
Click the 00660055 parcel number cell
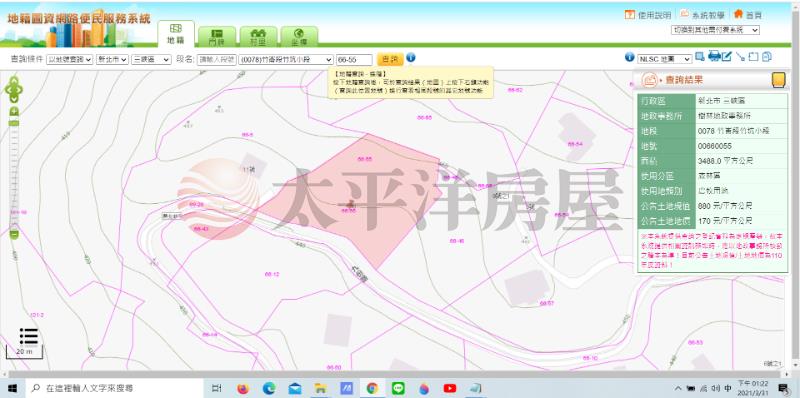(x=741, y=146)
